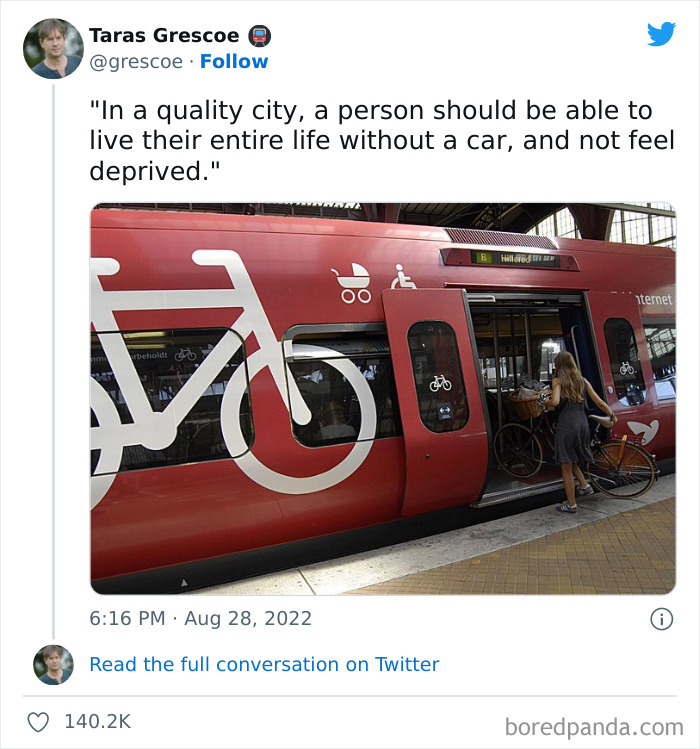
Task: Click the Taras Grescoe display name
Action: point(164,36)
